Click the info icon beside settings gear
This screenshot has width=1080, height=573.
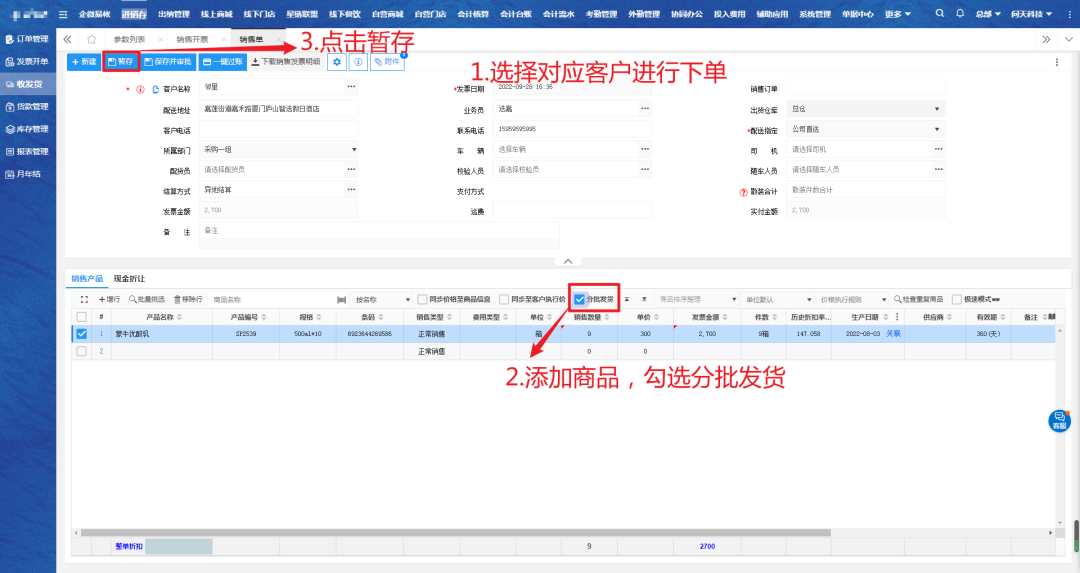click(x=357, y=62)
